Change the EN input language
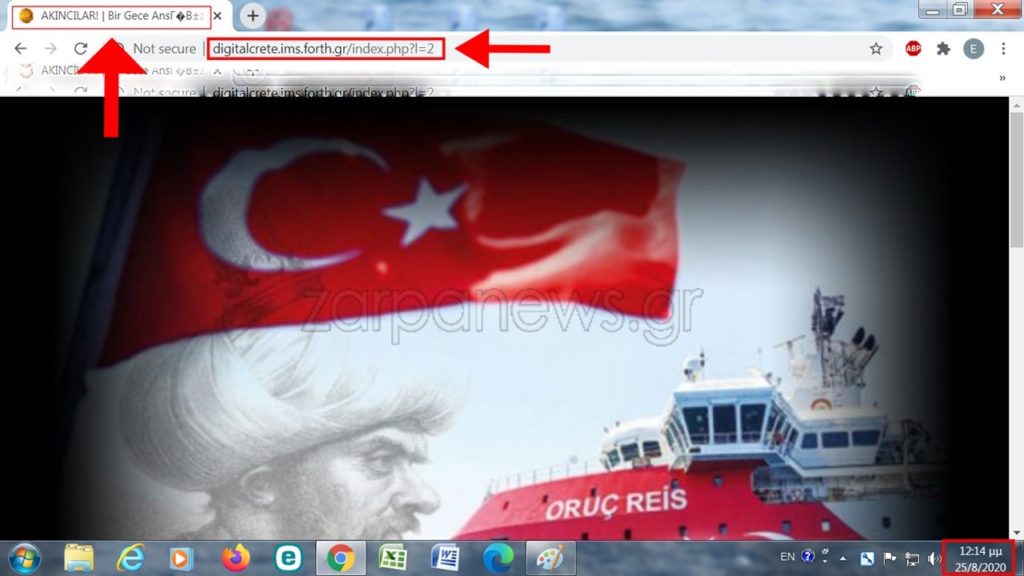Viewport: 1024px width, 576px height. (788, 557)
